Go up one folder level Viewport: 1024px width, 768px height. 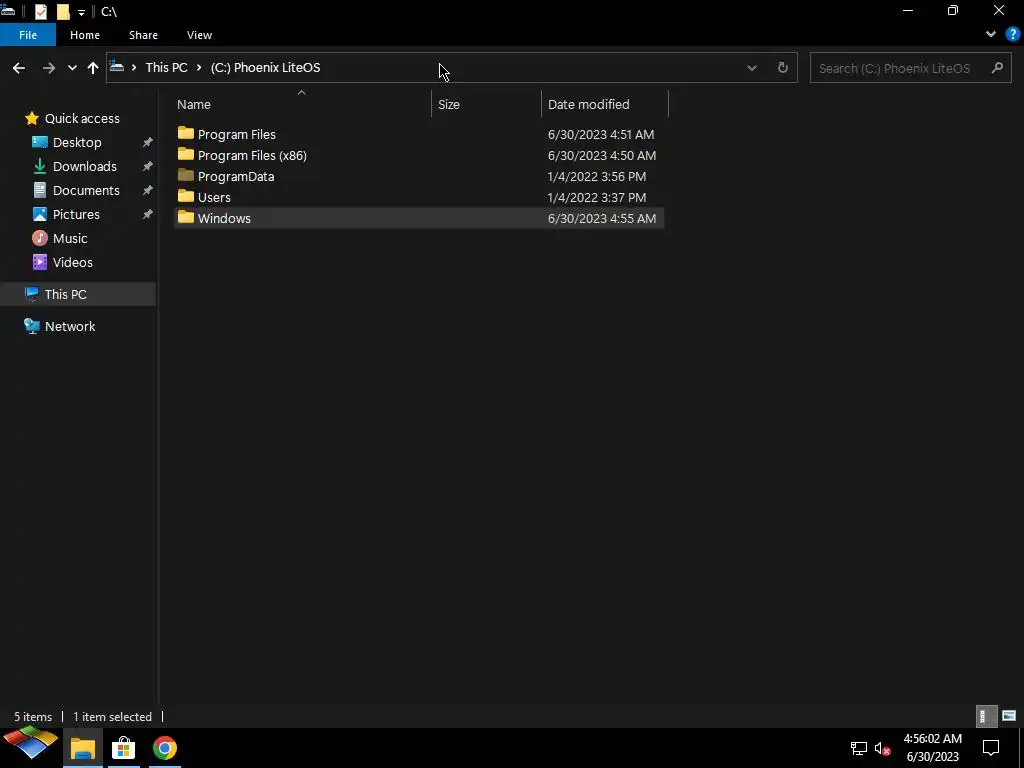[93, 68]
